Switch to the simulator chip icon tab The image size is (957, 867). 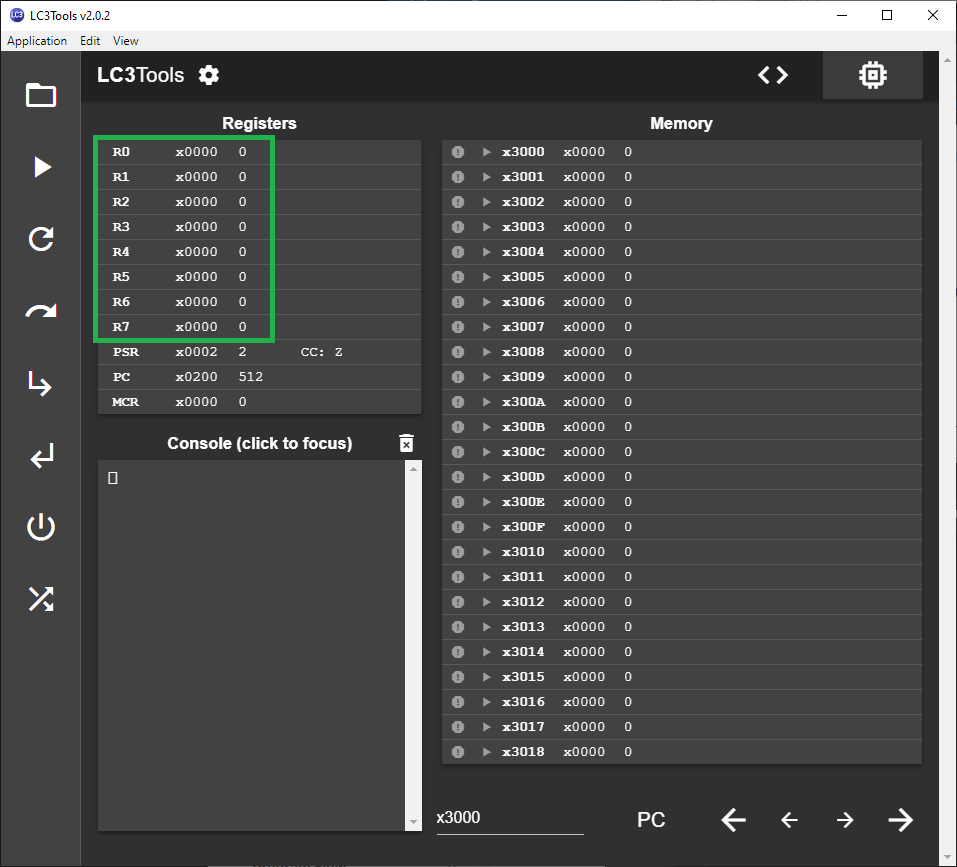(x=873, y=75)
